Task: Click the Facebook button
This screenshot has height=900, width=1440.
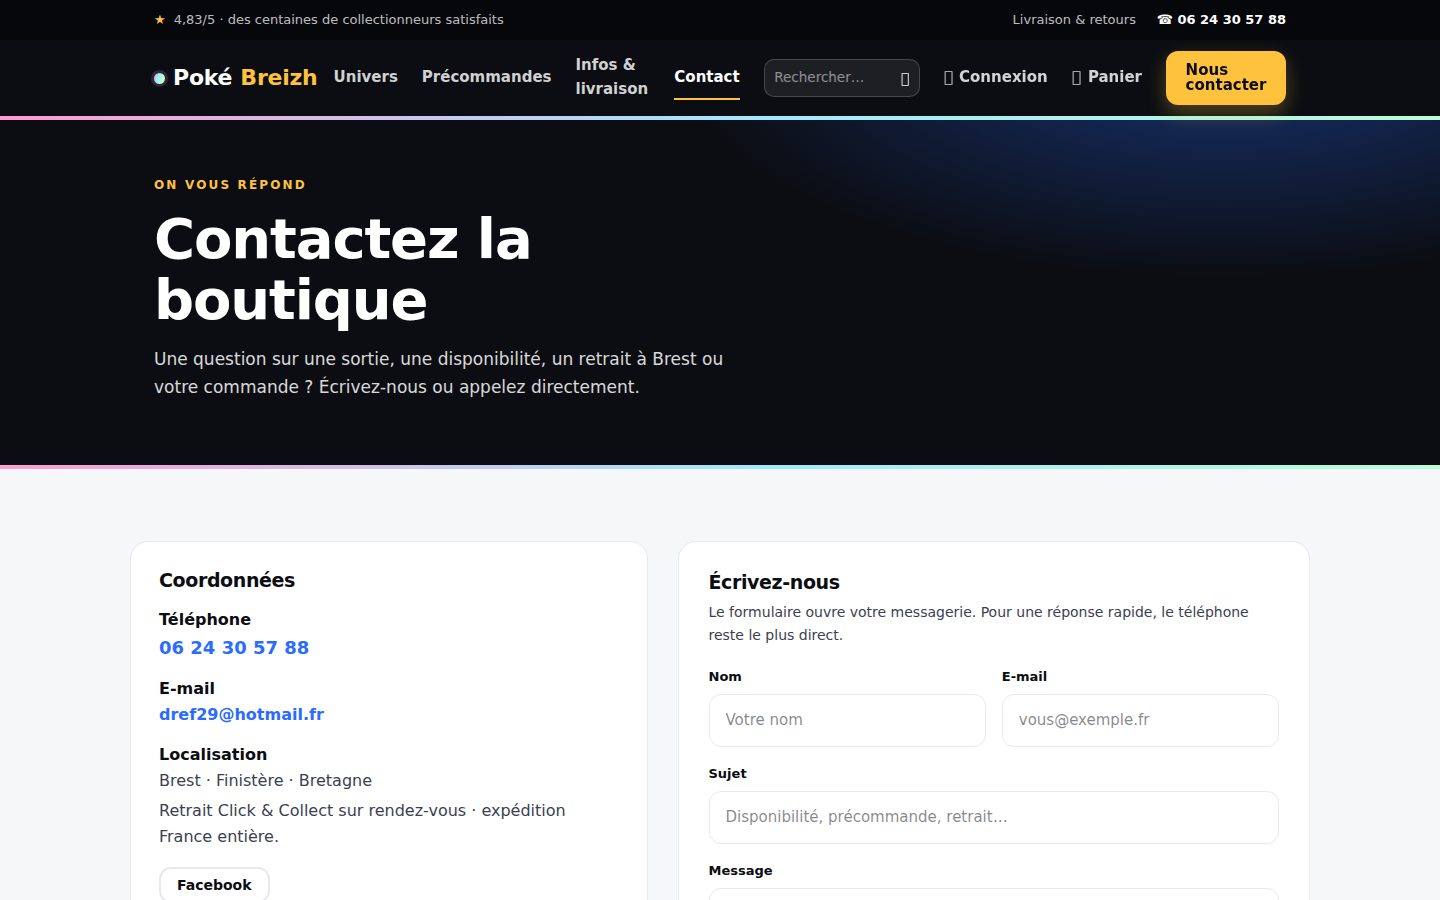Action: point(214,885)
